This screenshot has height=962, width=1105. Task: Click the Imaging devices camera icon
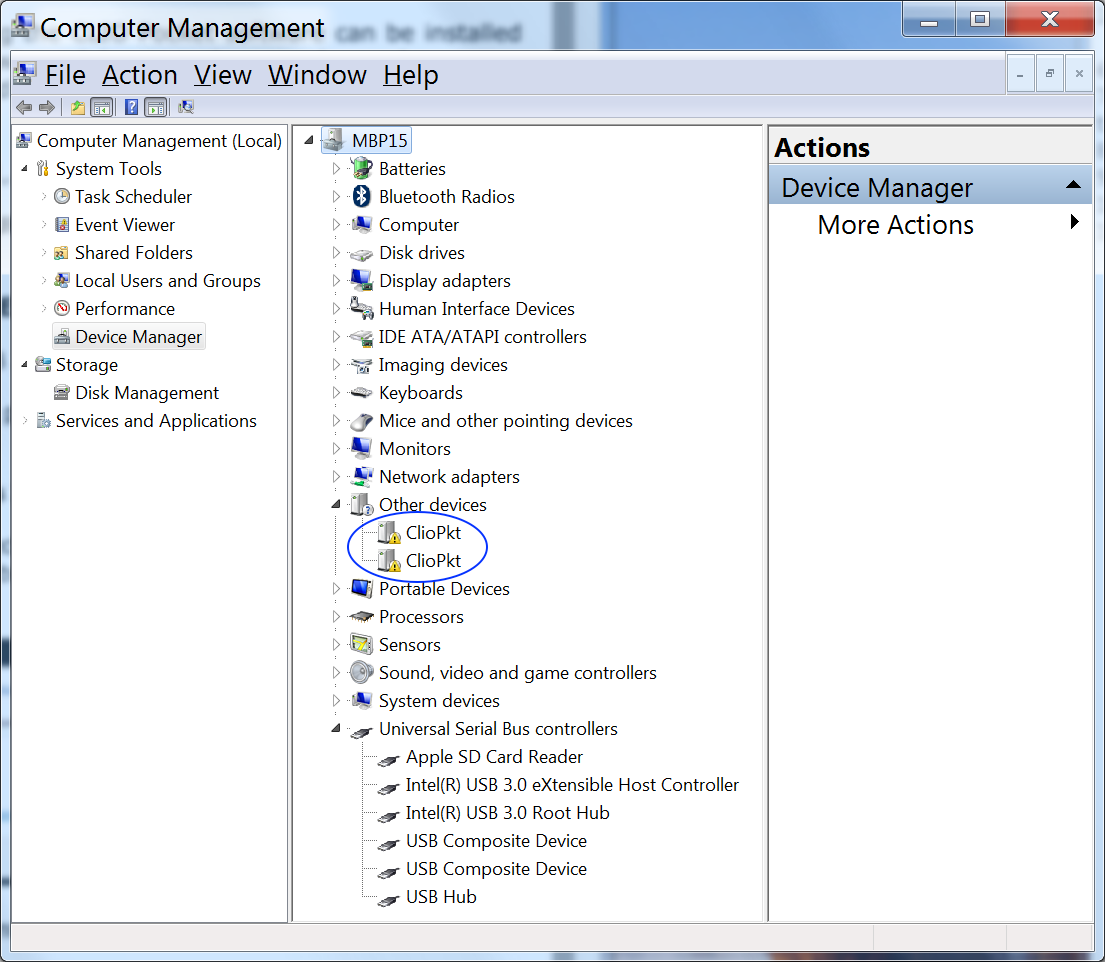point(362,365)
